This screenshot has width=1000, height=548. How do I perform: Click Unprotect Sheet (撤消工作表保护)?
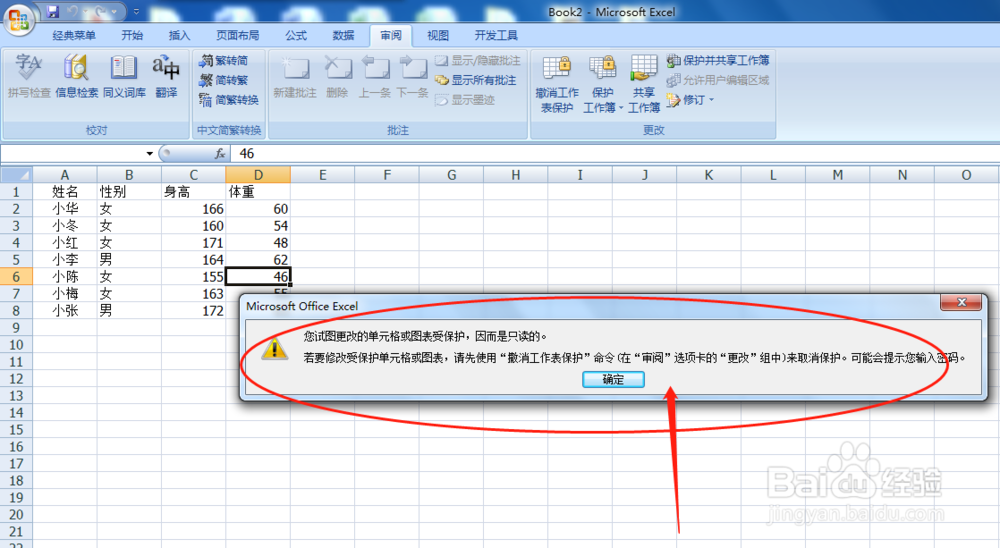tap(557, 84)
